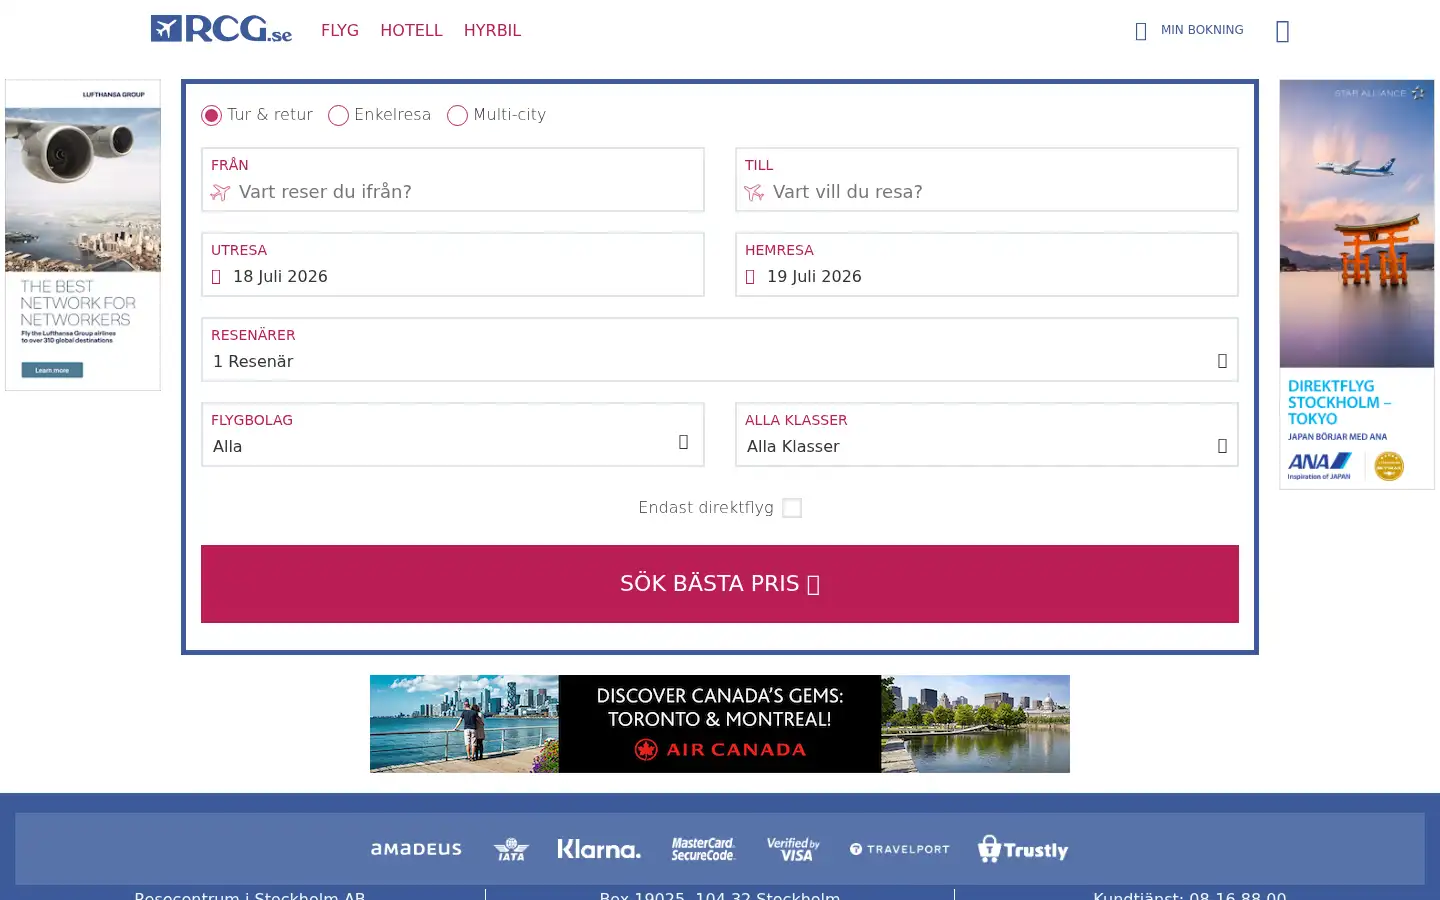
Task: Click the Box 19025 address text
Action: click(x=720, y=895)
